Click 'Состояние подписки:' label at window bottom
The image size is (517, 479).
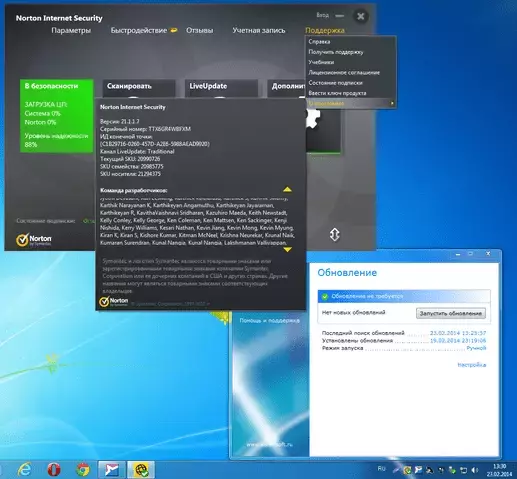(x=46, y=221)
